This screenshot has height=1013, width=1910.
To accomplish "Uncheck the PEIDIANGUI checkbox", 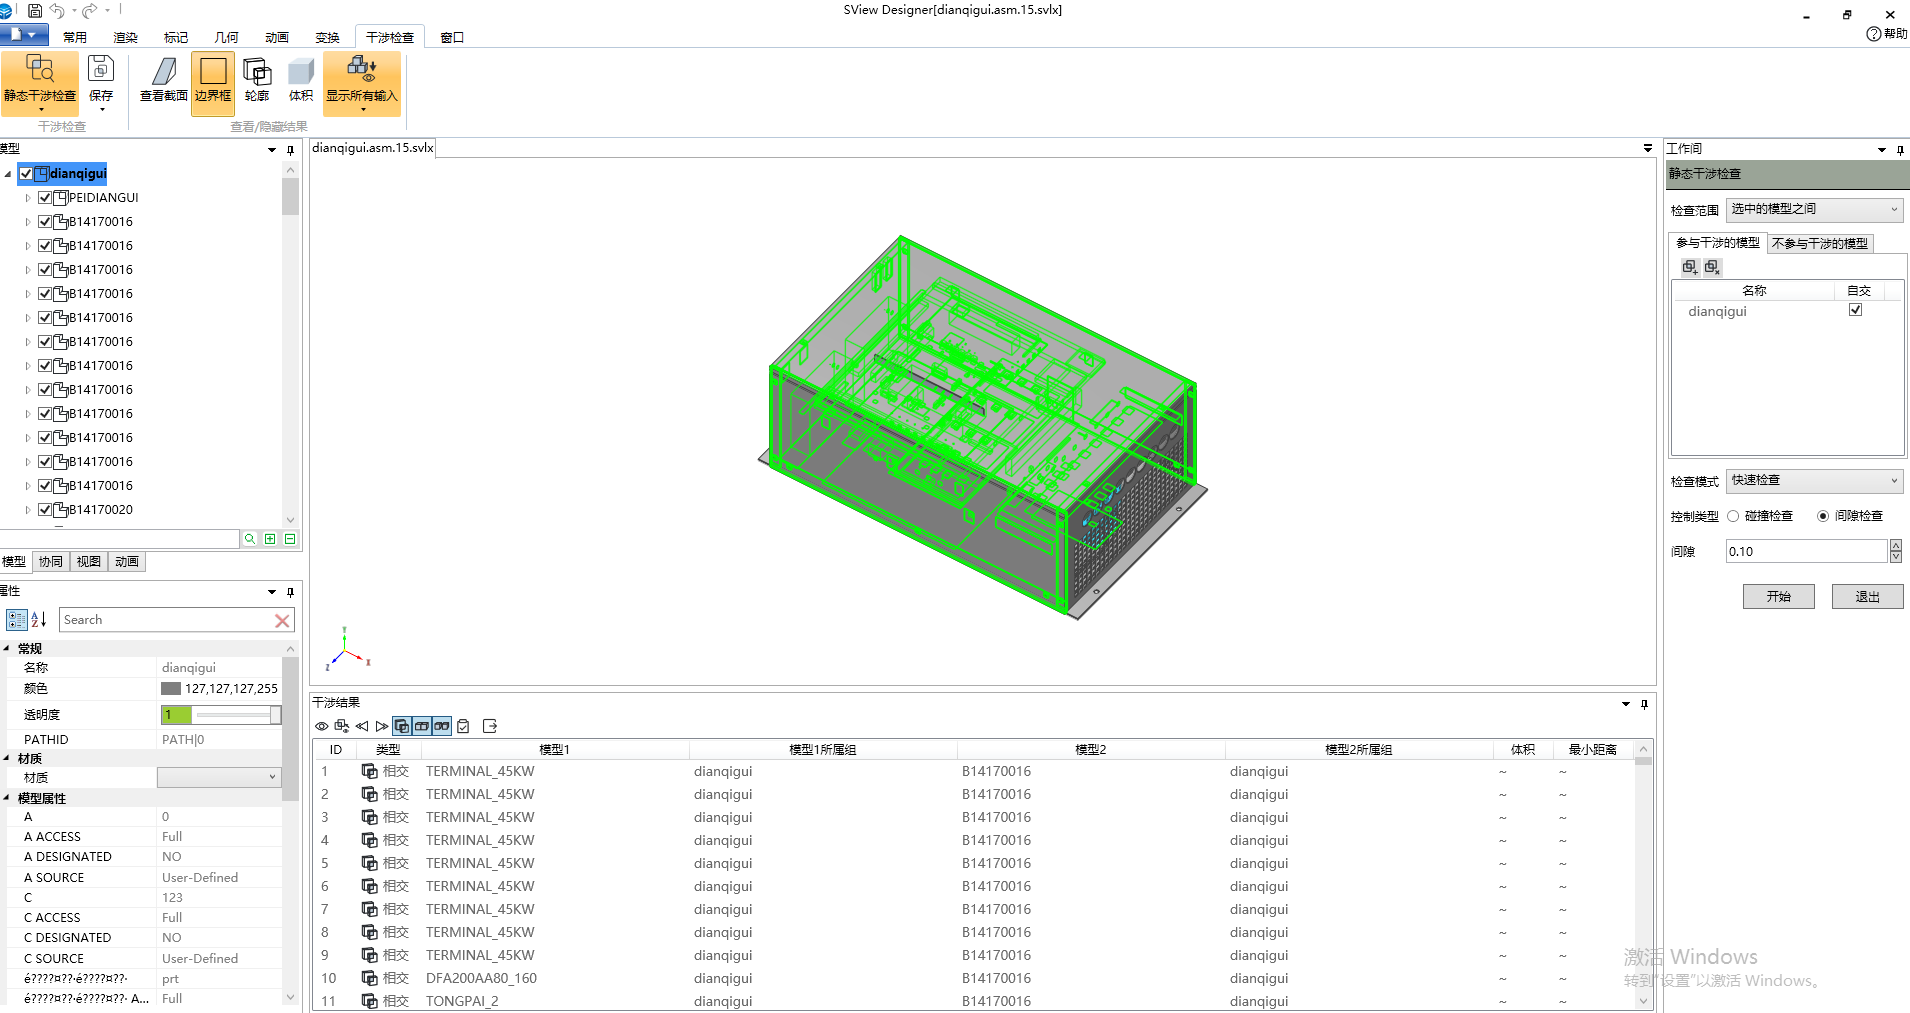I will [45, 198].
